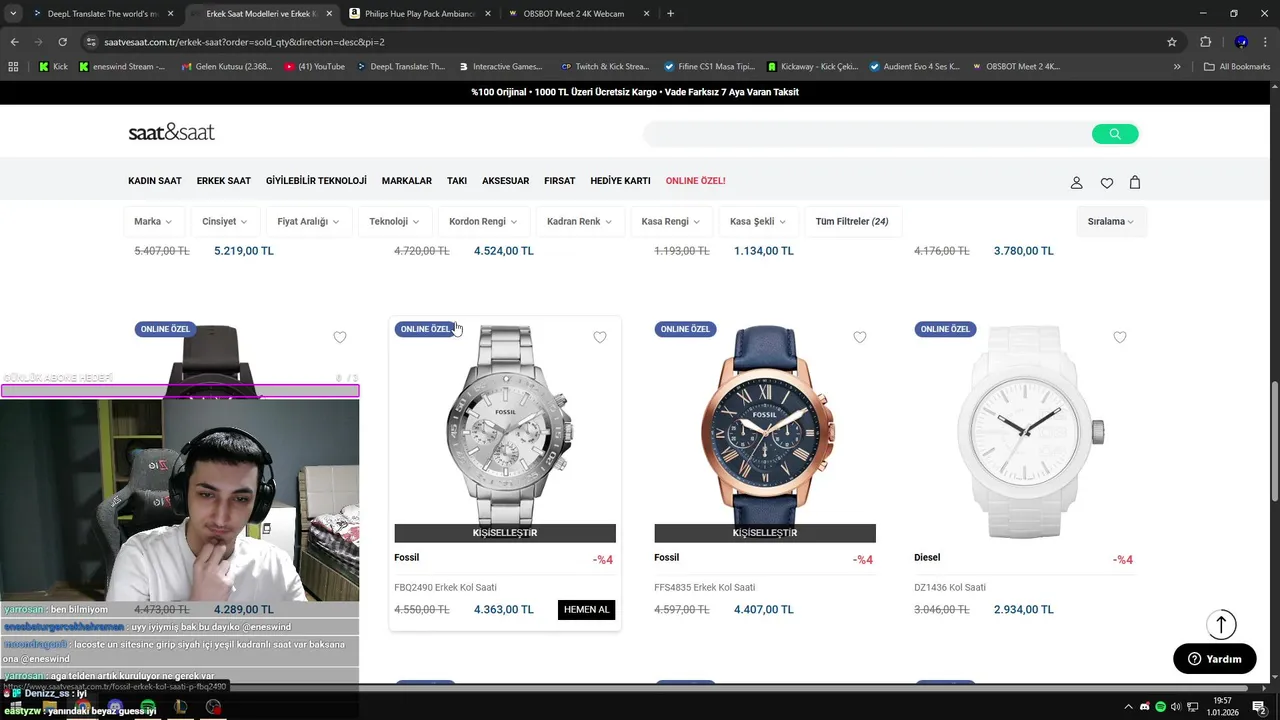Open Tüm Filtreler (24) button
Screen dimensions: 1280x720
pyautogui.click(x=852, y=221)
